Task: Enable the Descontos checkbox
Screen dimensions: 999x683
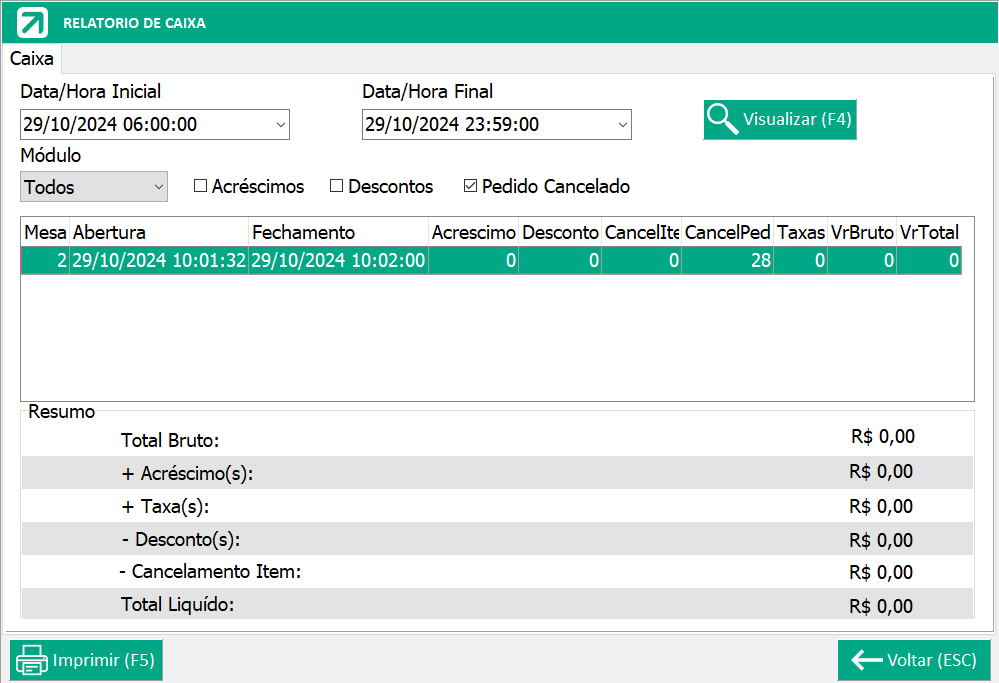Action: (336, 185)
